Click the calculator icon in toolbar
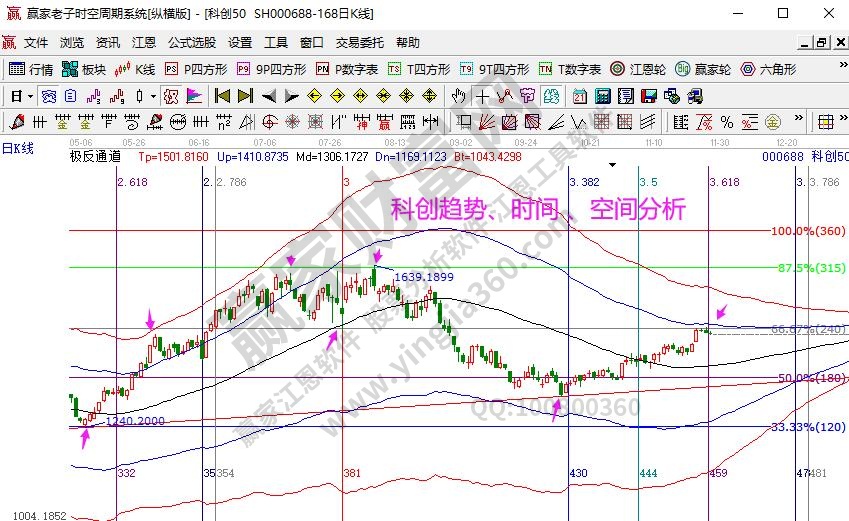 602,97
